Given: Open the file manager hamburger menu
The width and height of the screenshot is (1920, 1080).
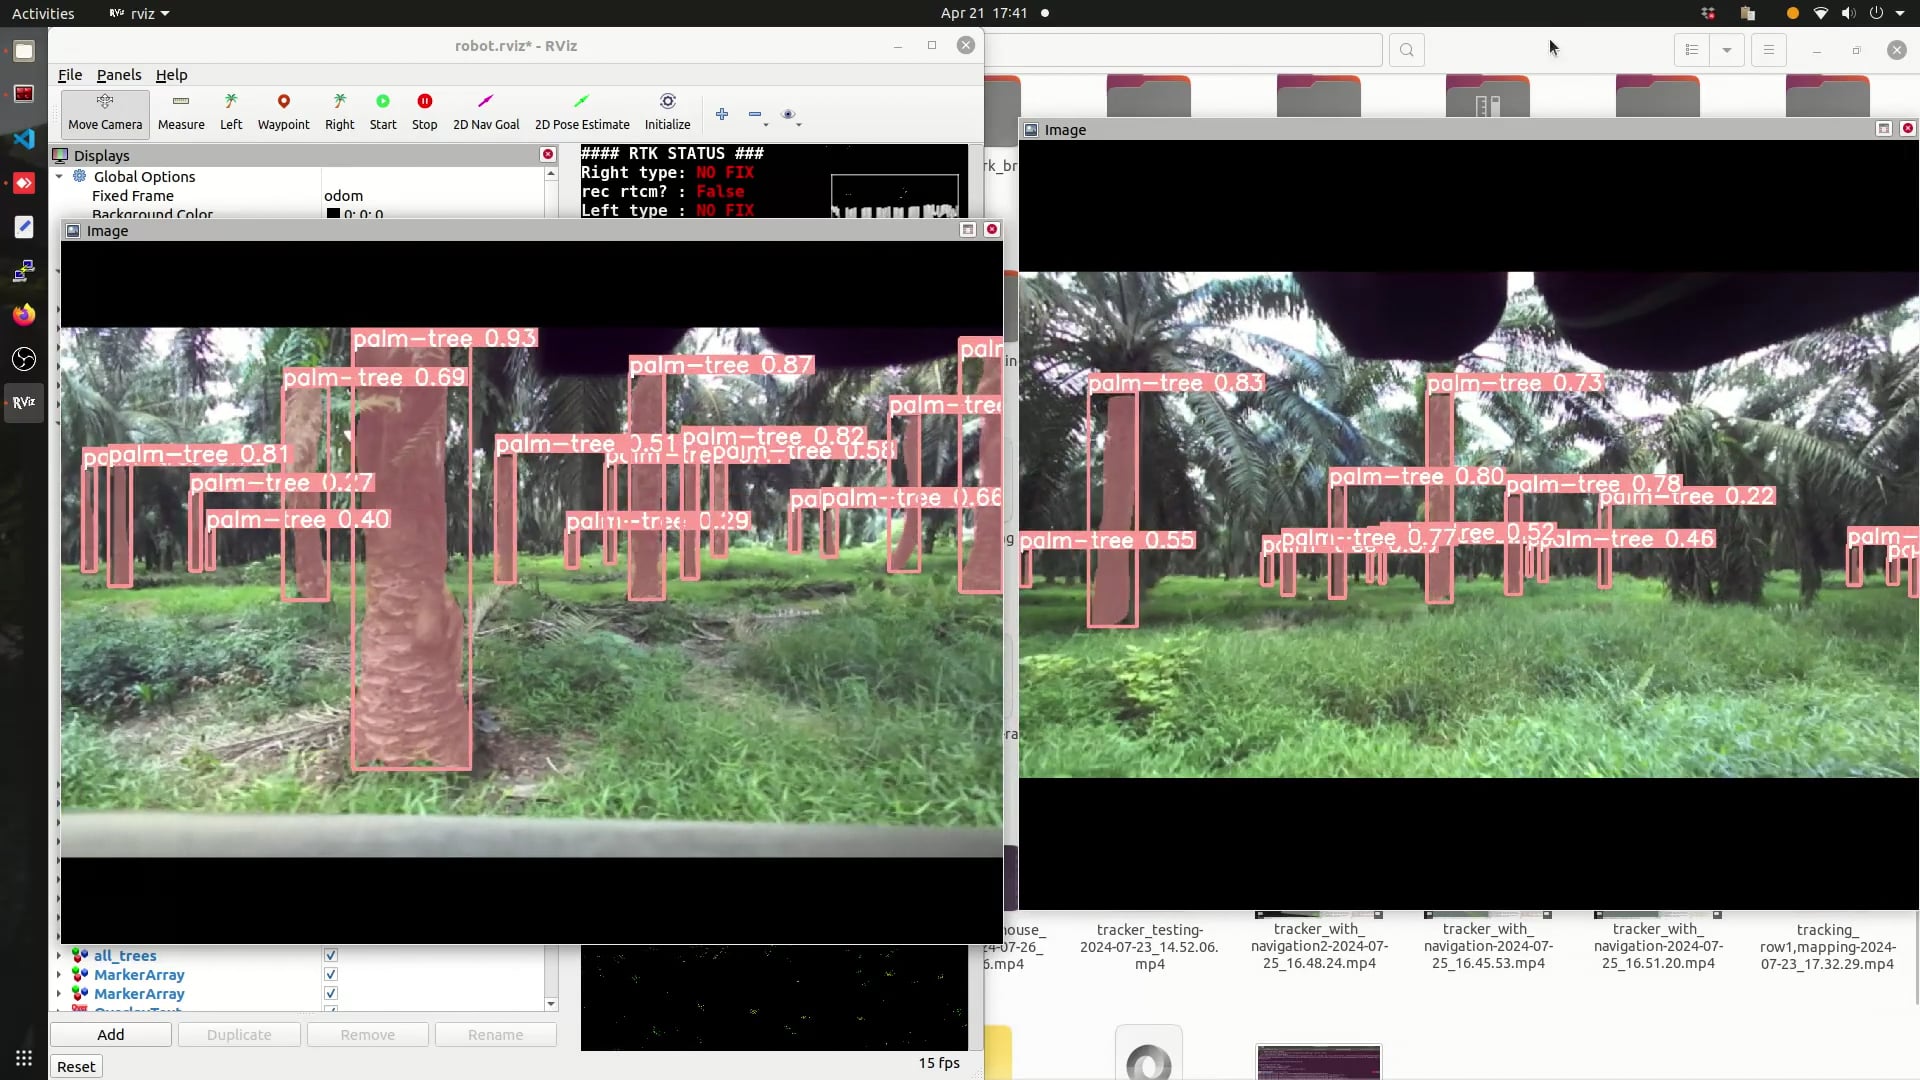Looking at the screenshot, I should [x=1769, y=50].
